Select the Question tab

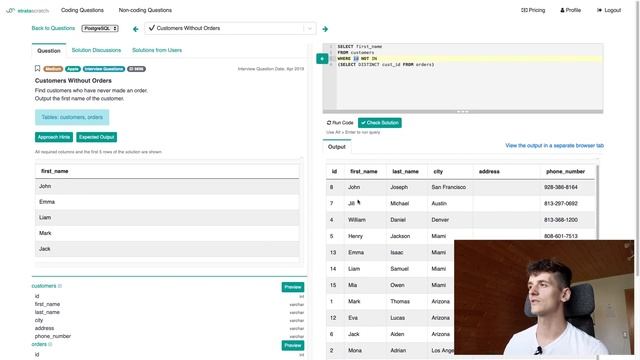(49, 51)
